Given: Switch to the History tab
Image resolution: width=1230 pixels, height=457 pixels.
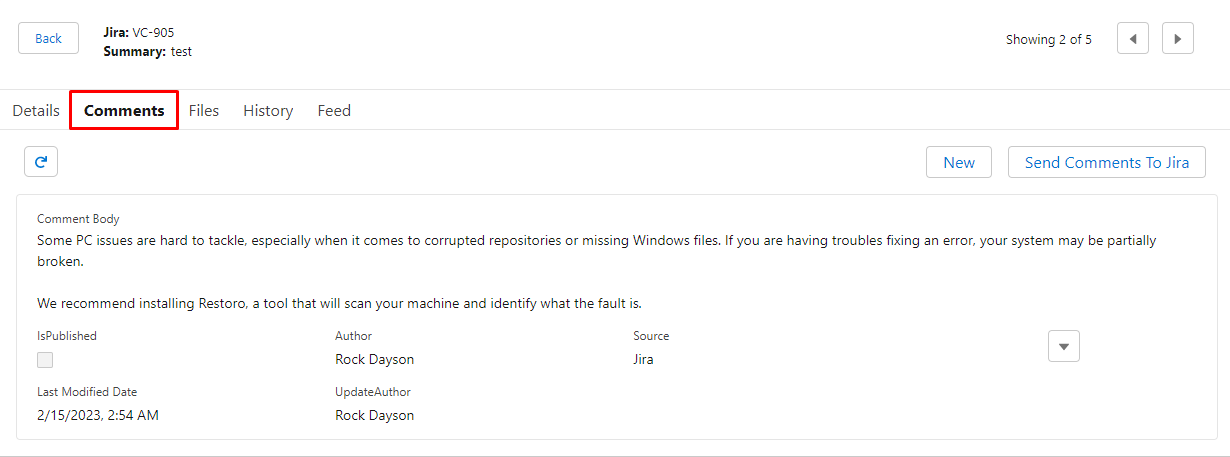Looking at the screenshot, I should click(x=268, y=111).
